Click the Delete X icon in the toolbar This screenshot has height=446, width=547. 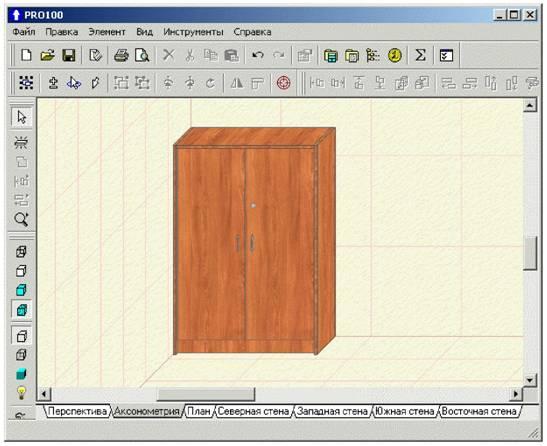pyautogui.click(x=169, y=55)
